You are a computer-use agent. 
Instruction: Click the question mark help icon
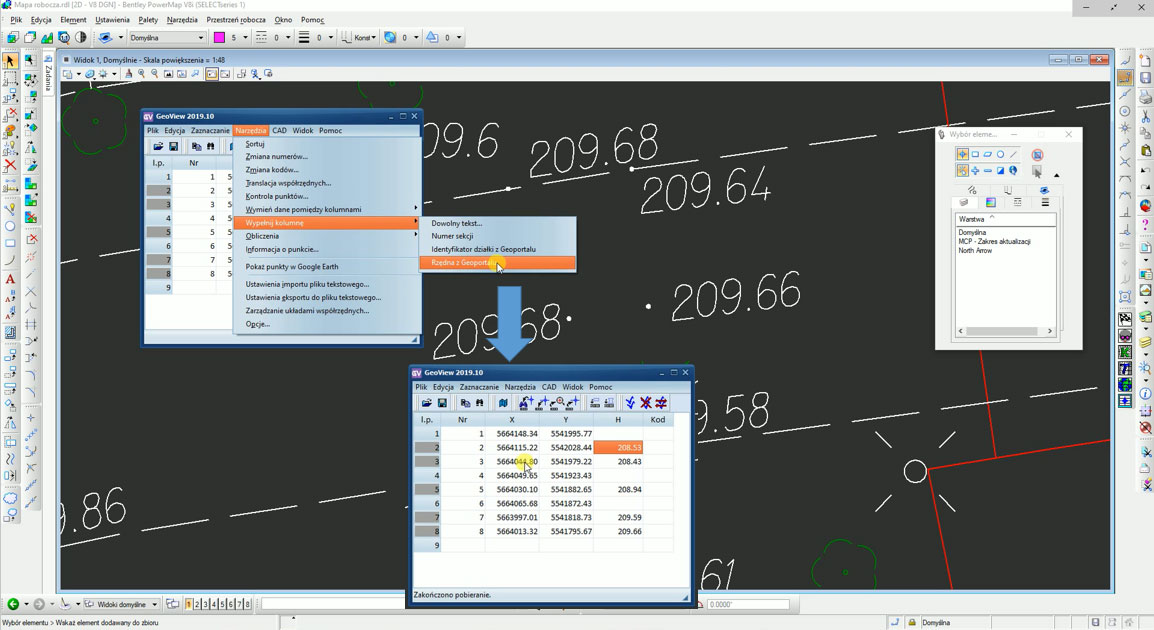[1146, 224]
